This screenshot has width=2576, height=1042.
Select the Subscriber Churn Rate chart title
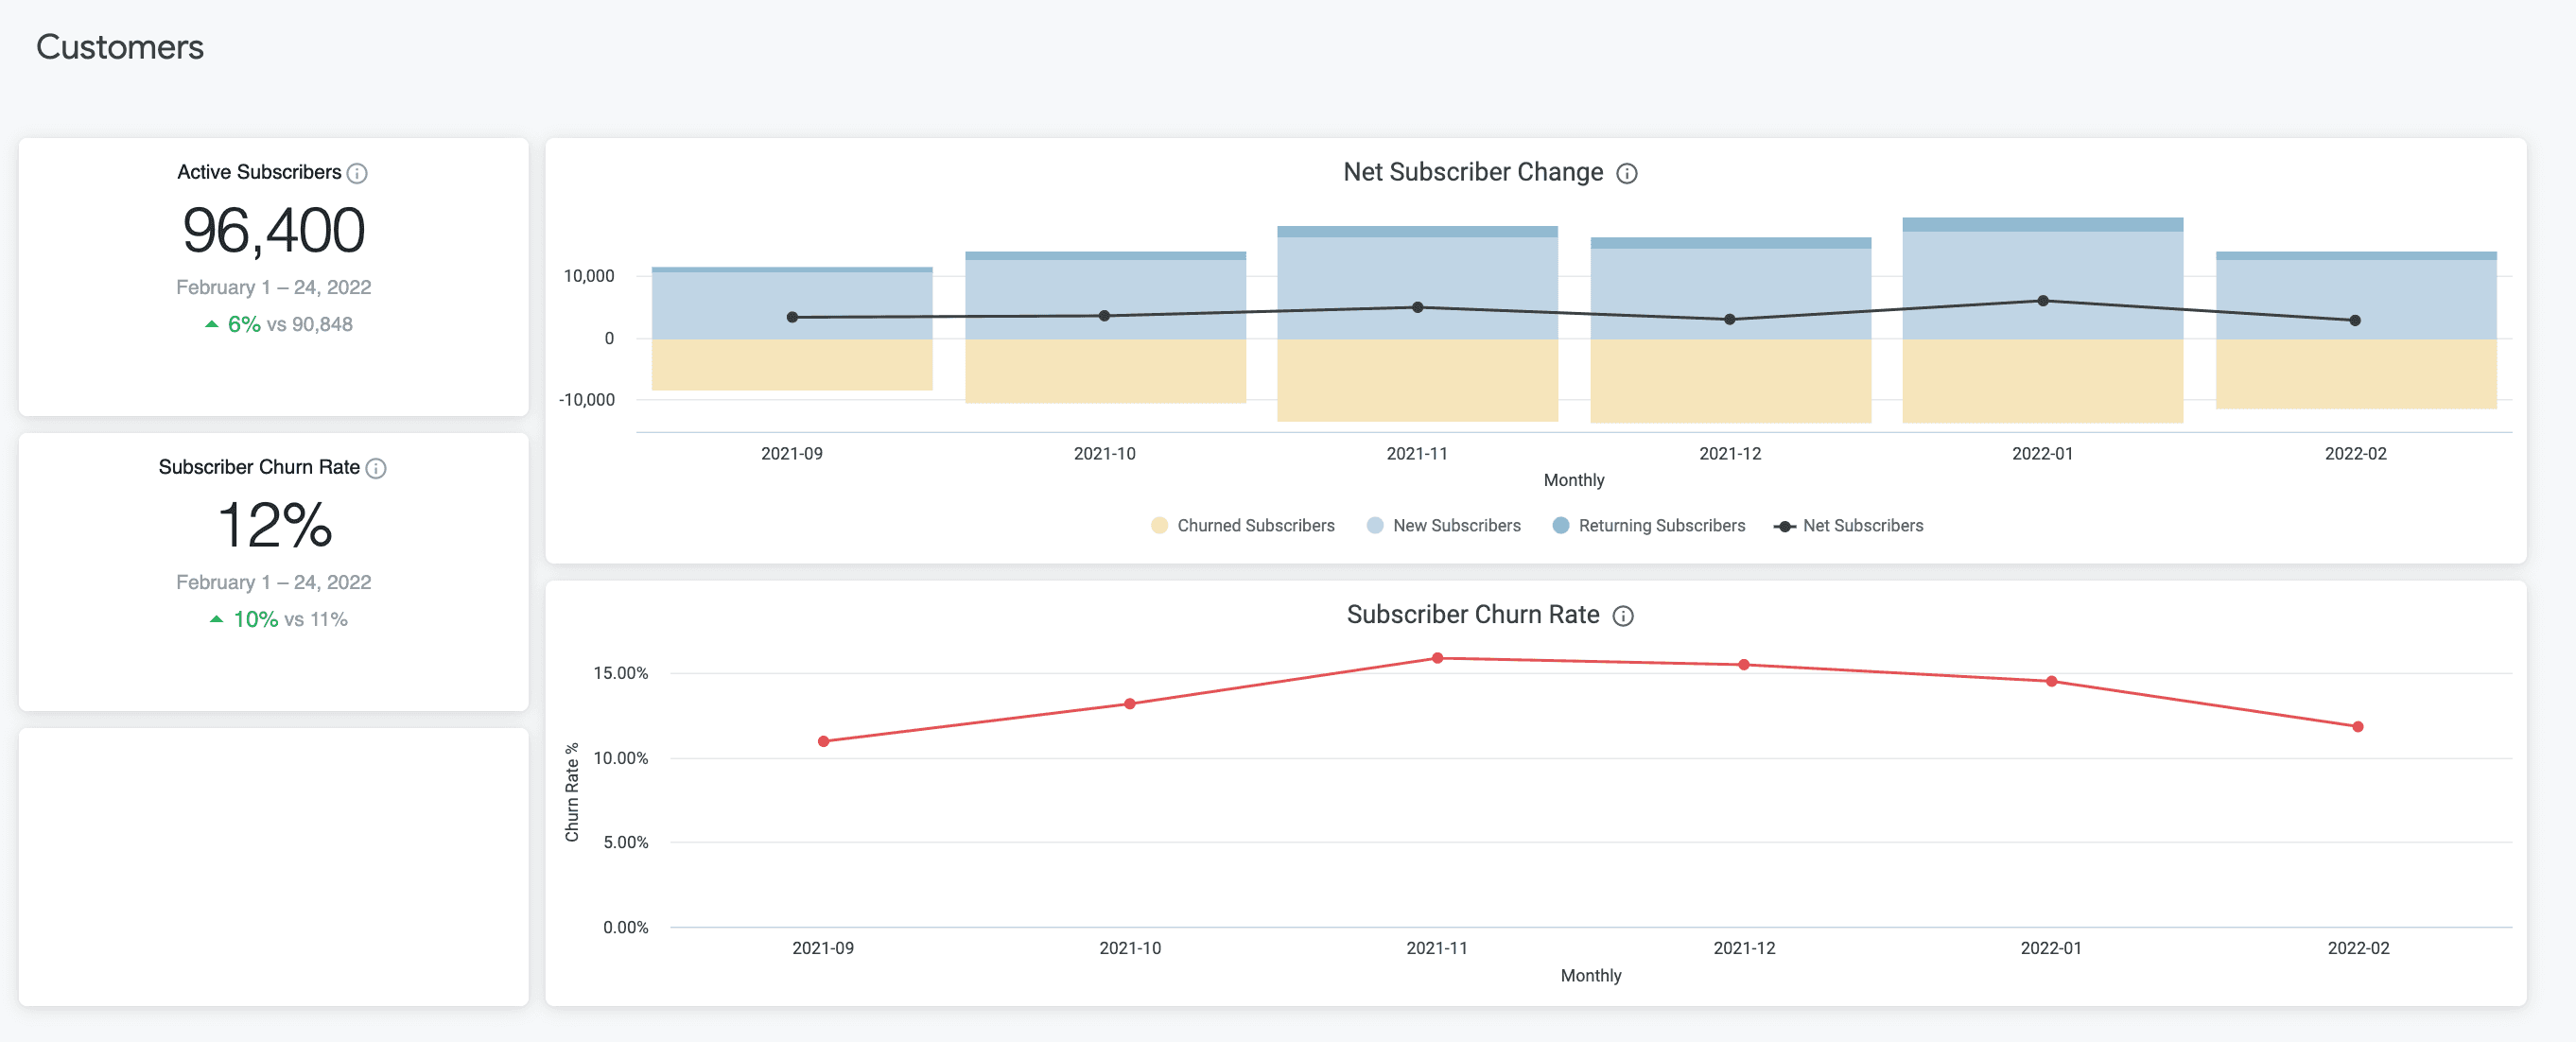coord(1474,614)
